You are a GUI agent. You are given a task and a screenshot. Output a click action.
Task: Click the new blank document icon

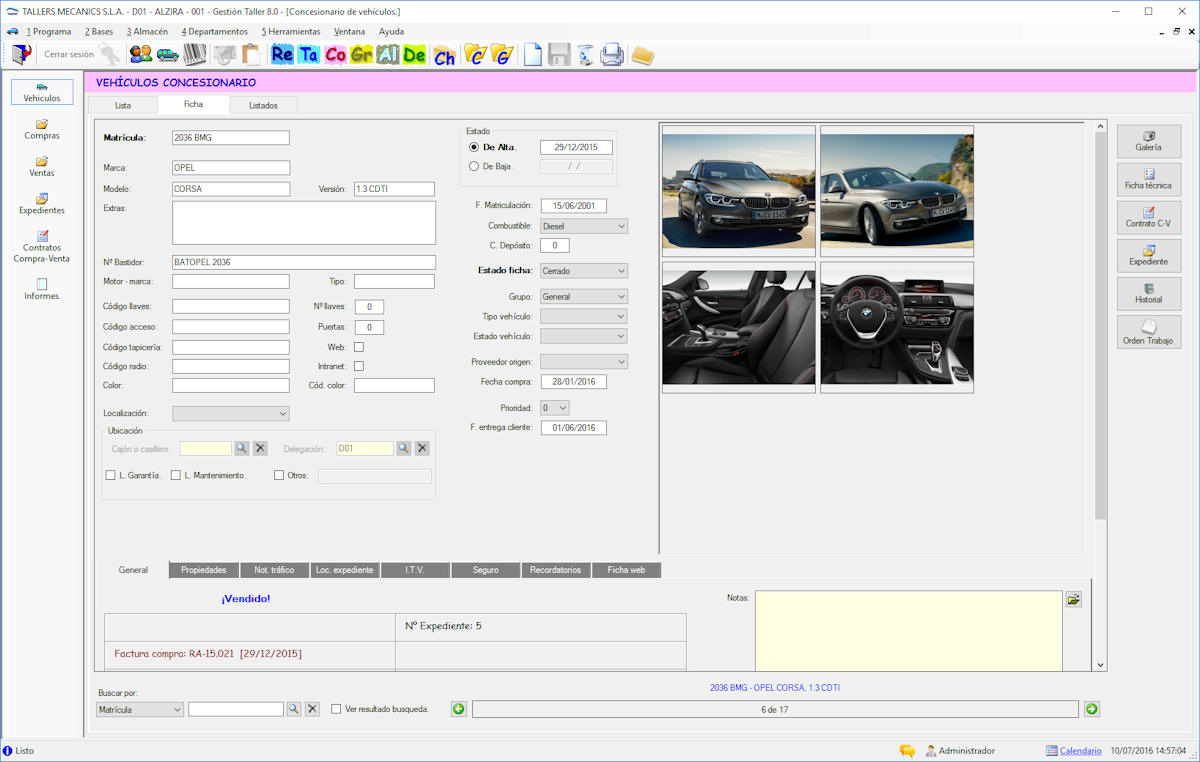point(533,54)
